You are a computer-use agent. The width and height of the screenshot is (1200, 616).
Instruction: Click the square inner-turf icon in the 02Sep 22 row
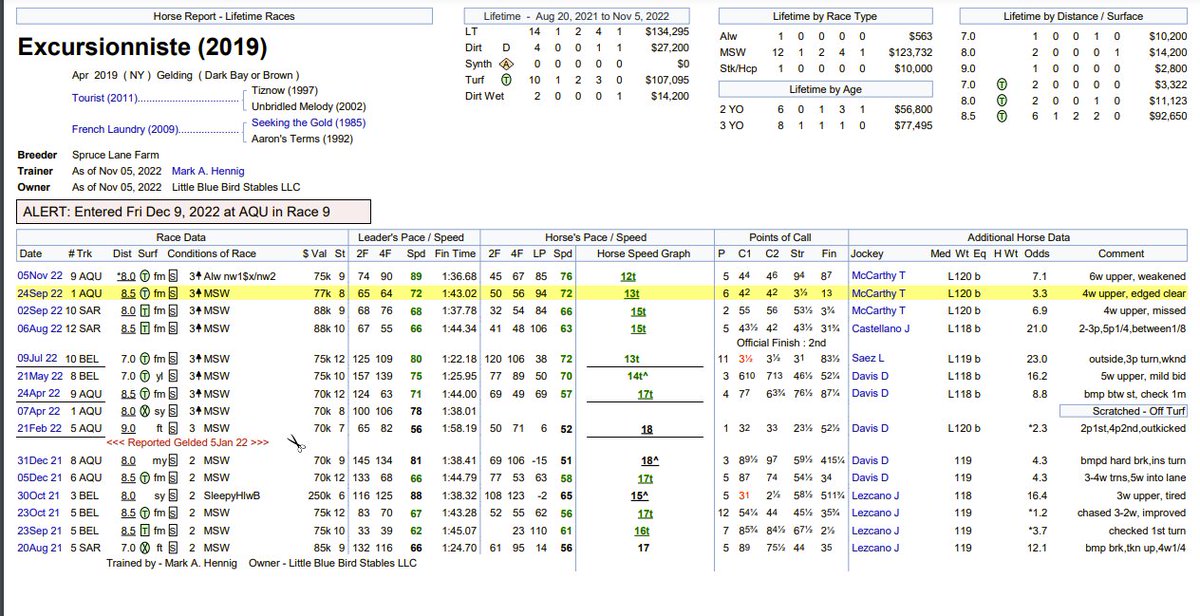tap(145, 312)
